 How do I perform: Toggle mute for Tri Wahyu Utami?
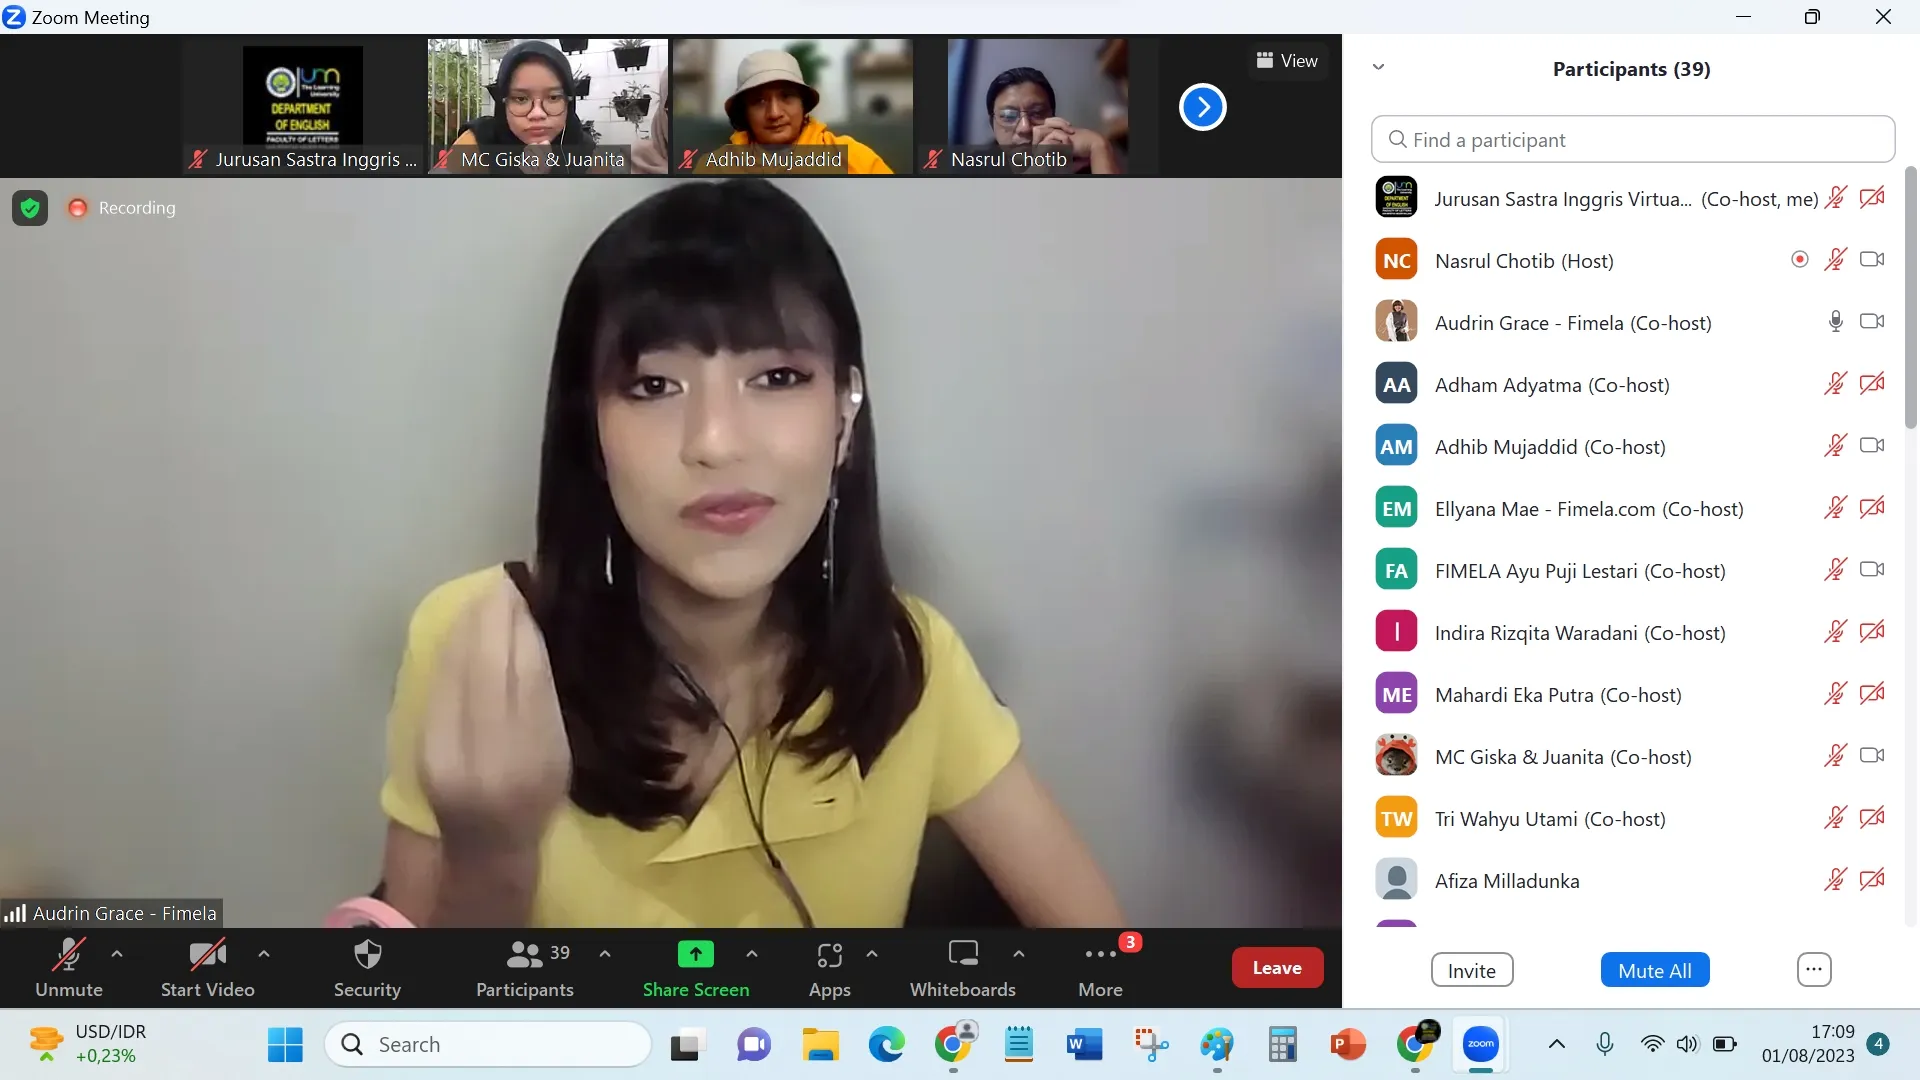coord(1835,818)
